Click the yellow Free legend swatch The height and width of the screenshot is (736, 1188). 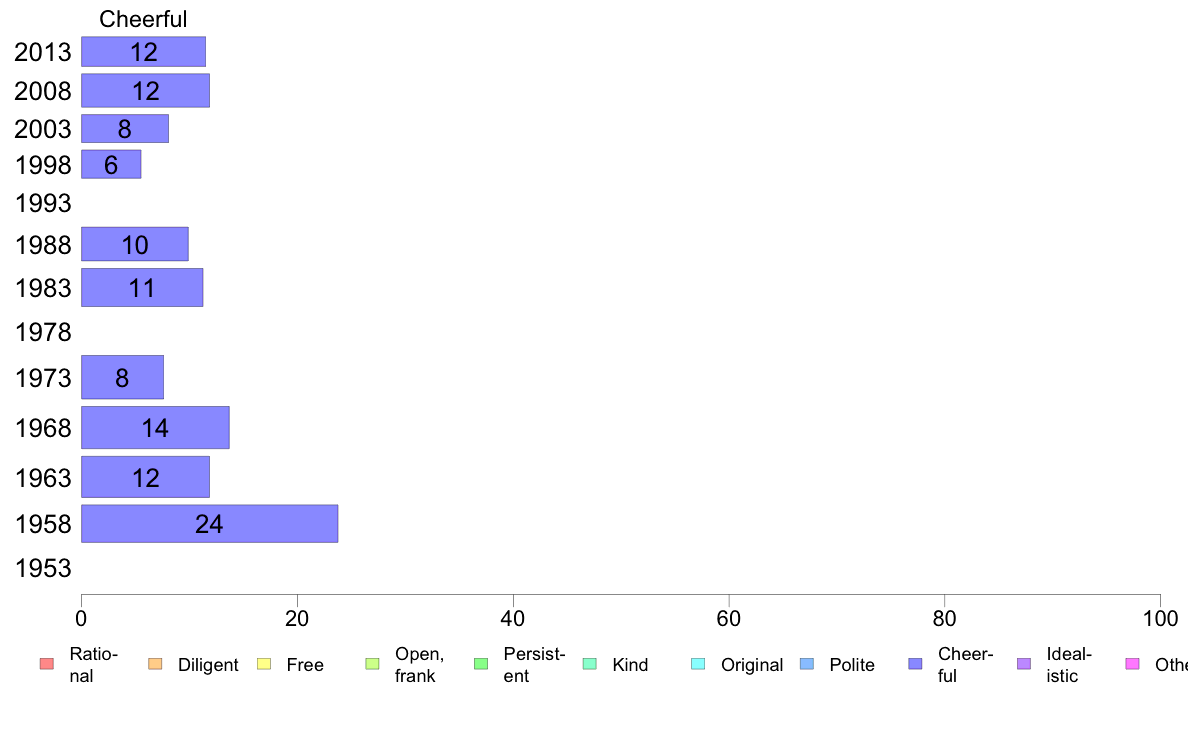click(264, 664)
